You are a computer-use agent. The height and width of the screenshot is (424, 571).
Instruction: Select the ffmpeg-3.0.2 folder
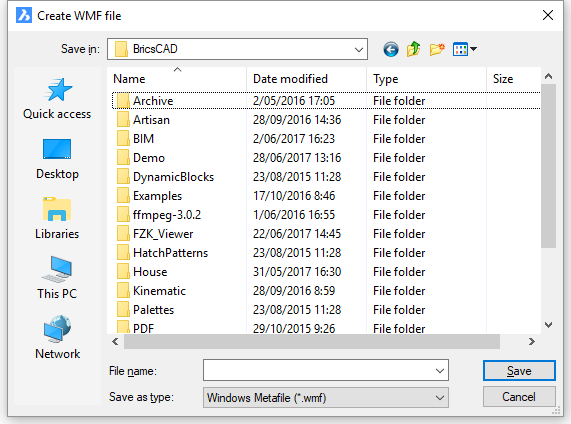click(x=167, y=215)
